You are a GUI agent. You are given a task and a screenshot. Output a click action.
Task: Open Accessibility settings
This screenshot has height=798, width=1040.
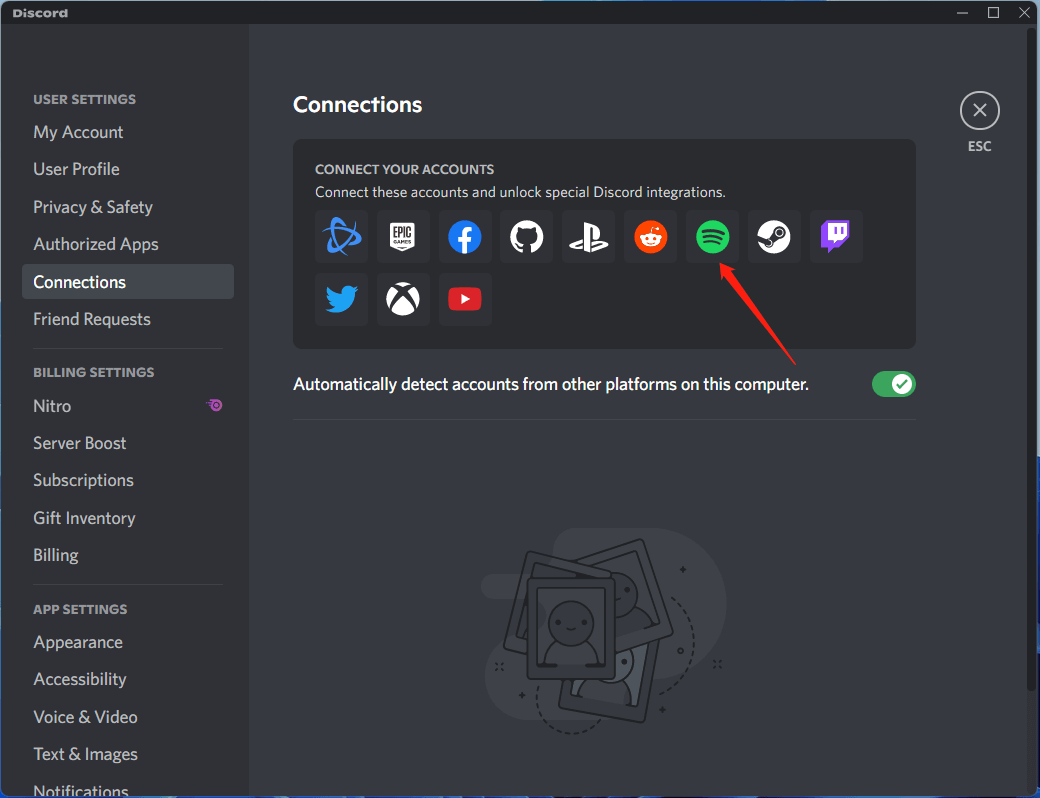pyautogui.click(x=128, y=679)
